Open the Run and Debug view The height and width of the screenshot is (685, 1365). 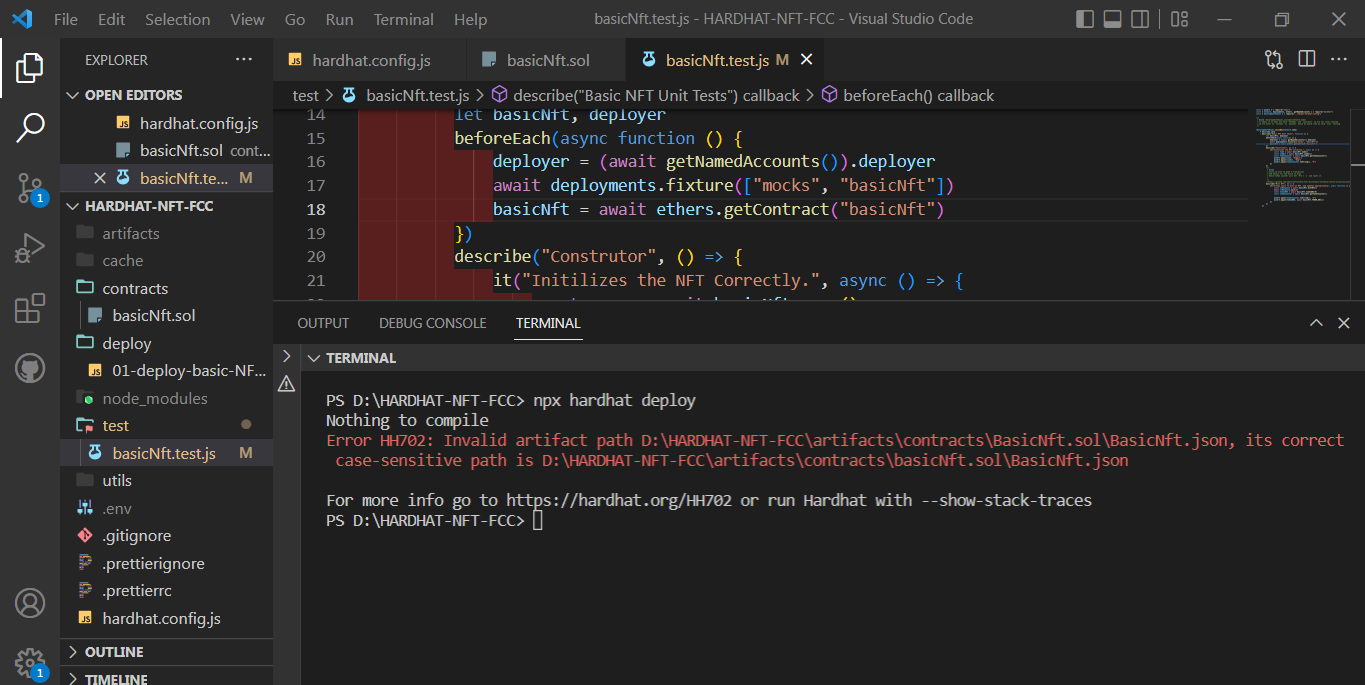(29, 247)
